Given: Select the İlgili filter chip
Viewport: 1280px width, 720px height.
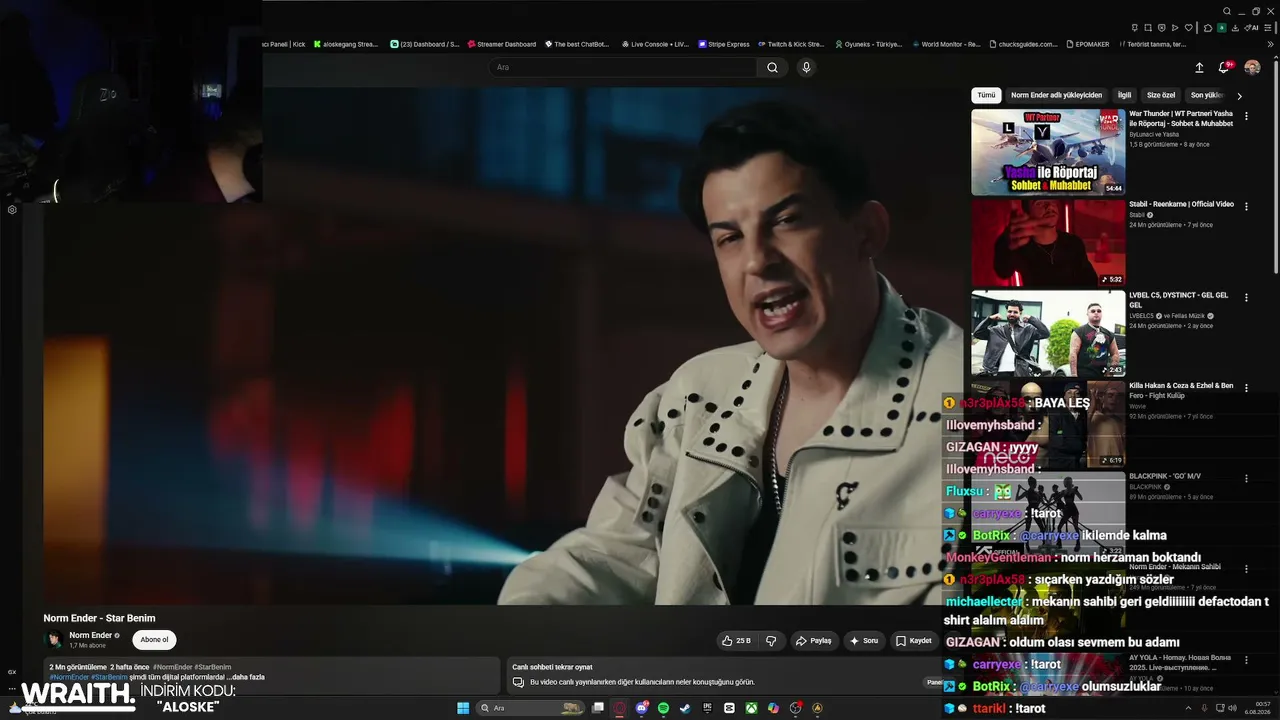Looking at the screenshot, I should tap(1124, 95).
